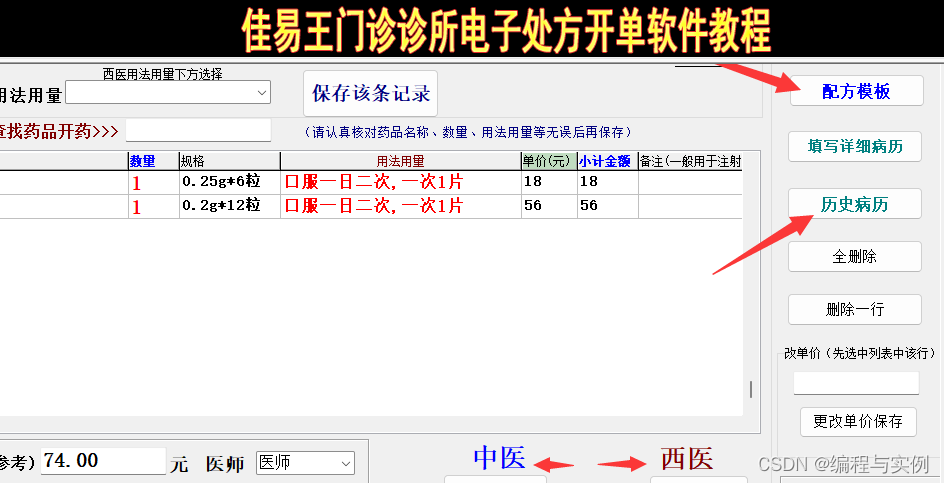Select the 数量 column header

pyautogui.click(x=154, y=161)
